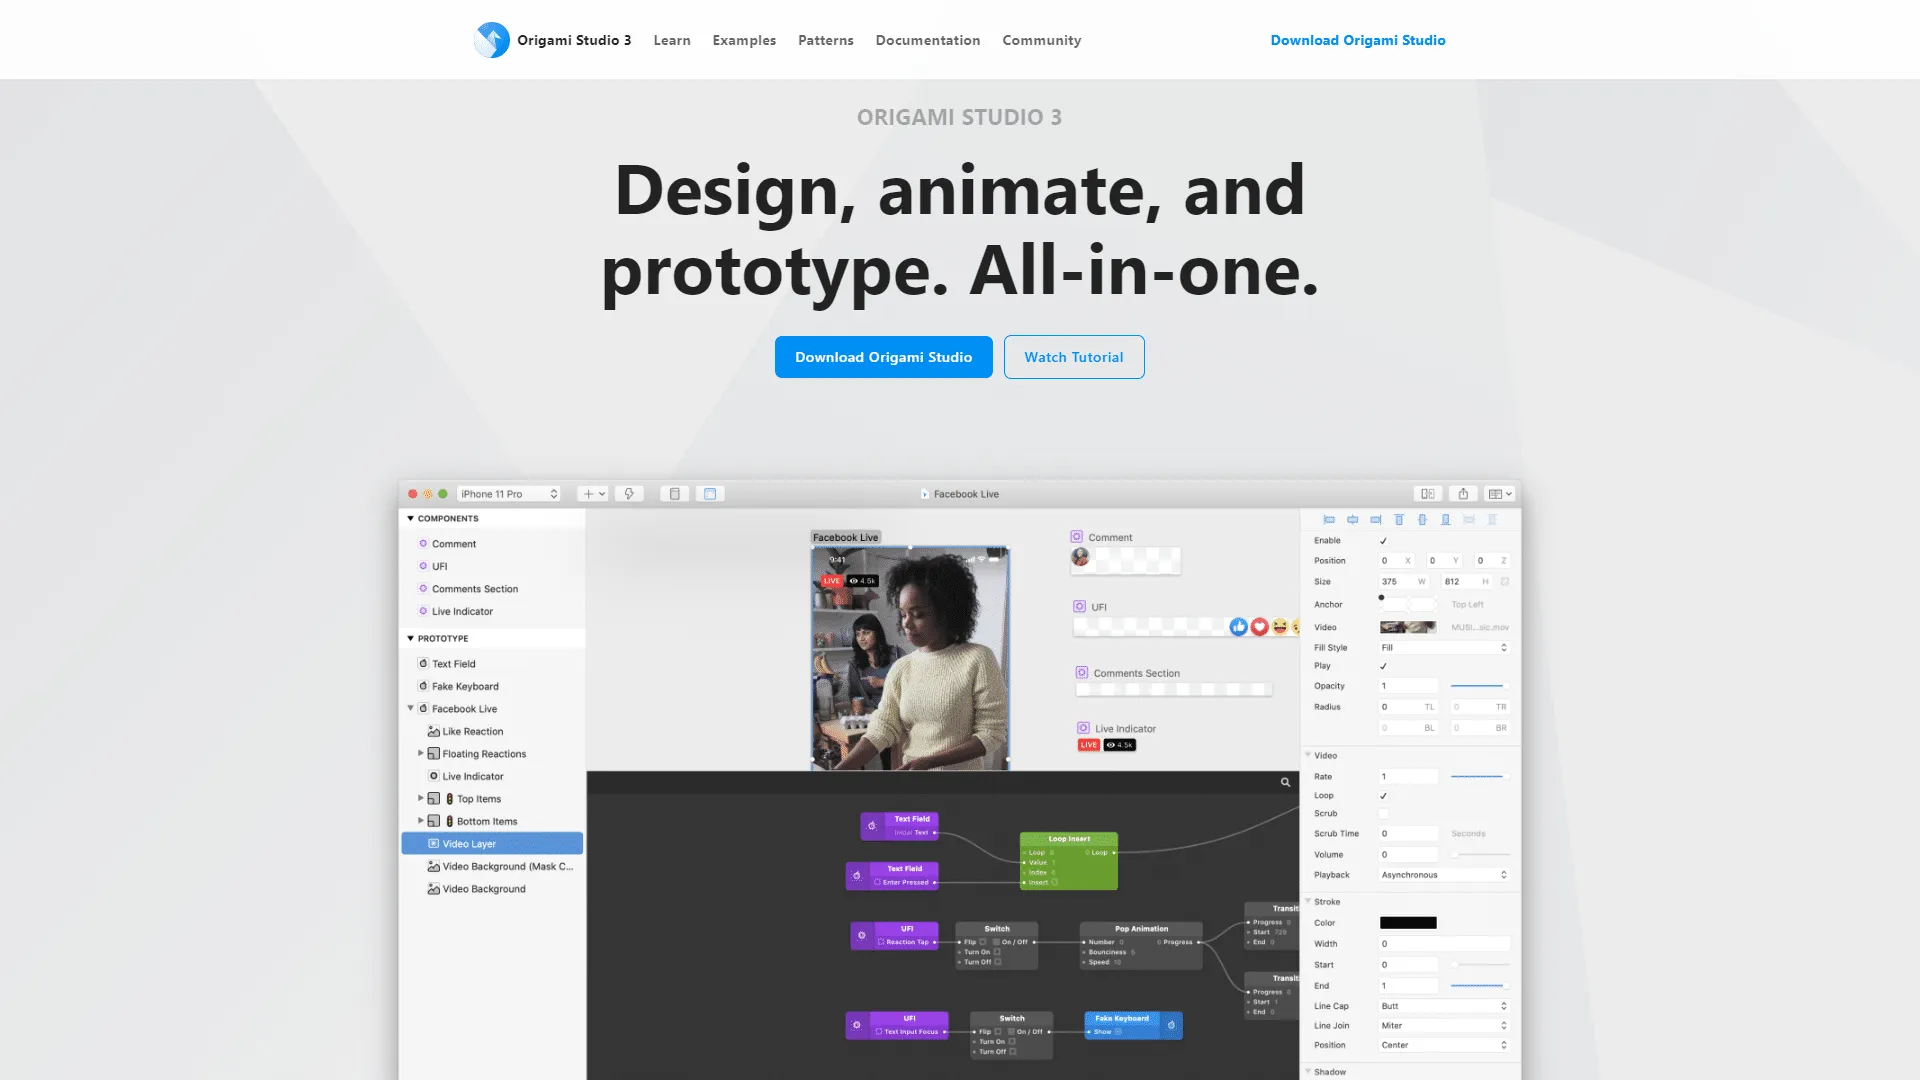Click the size proportion lock icon
This screenshot has height=1080, width=1920.
pos(1505,582)
